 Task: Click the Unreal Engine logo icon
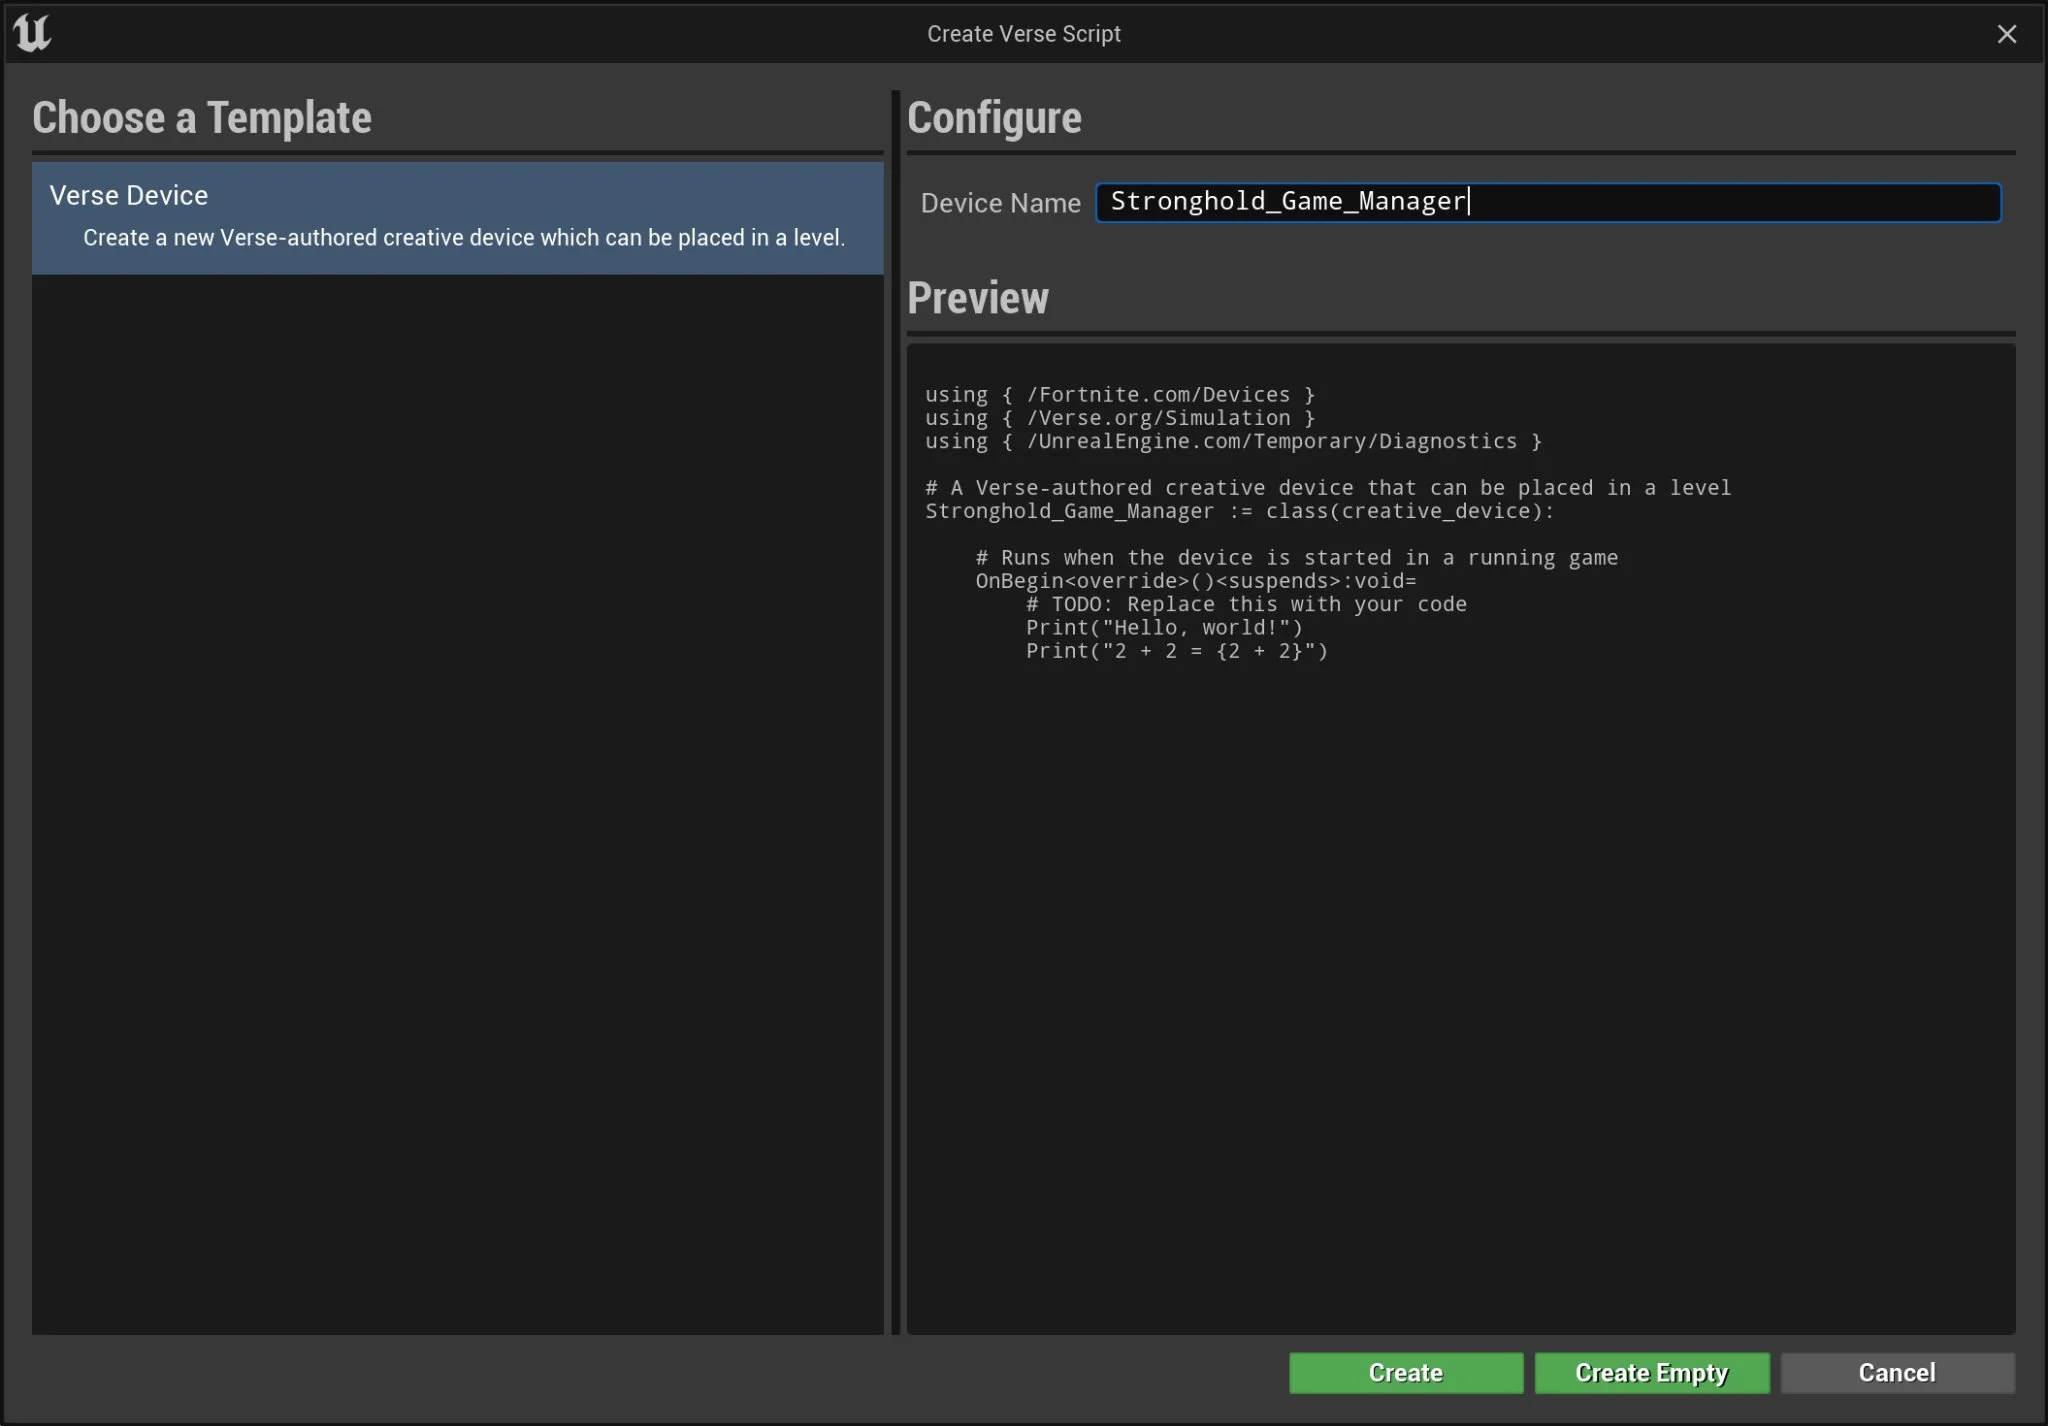click(32, 33)
